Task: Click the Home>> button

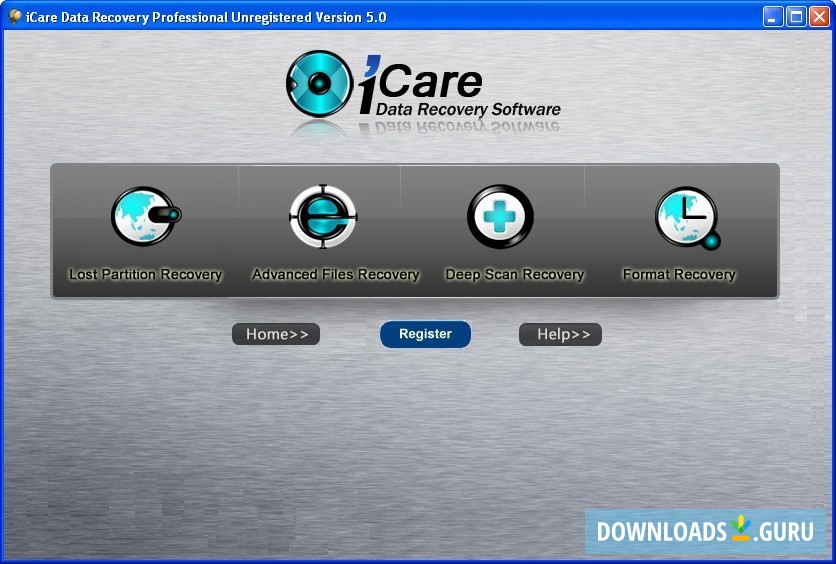Action: [276, 334]
